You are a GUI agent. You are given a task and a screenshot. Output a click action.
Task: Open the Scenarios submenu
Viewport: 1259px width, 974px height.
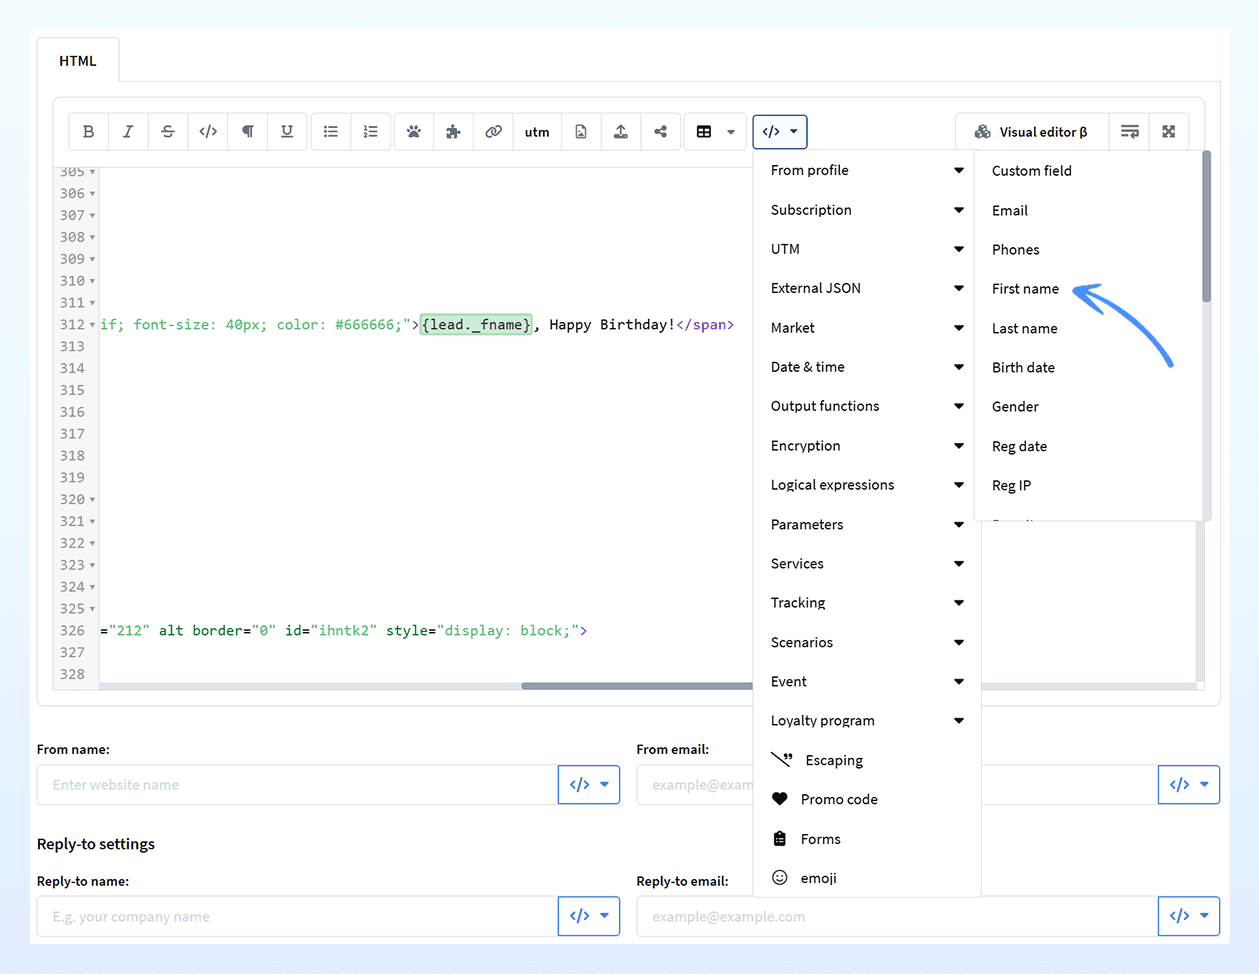click(x=867, y=642)
